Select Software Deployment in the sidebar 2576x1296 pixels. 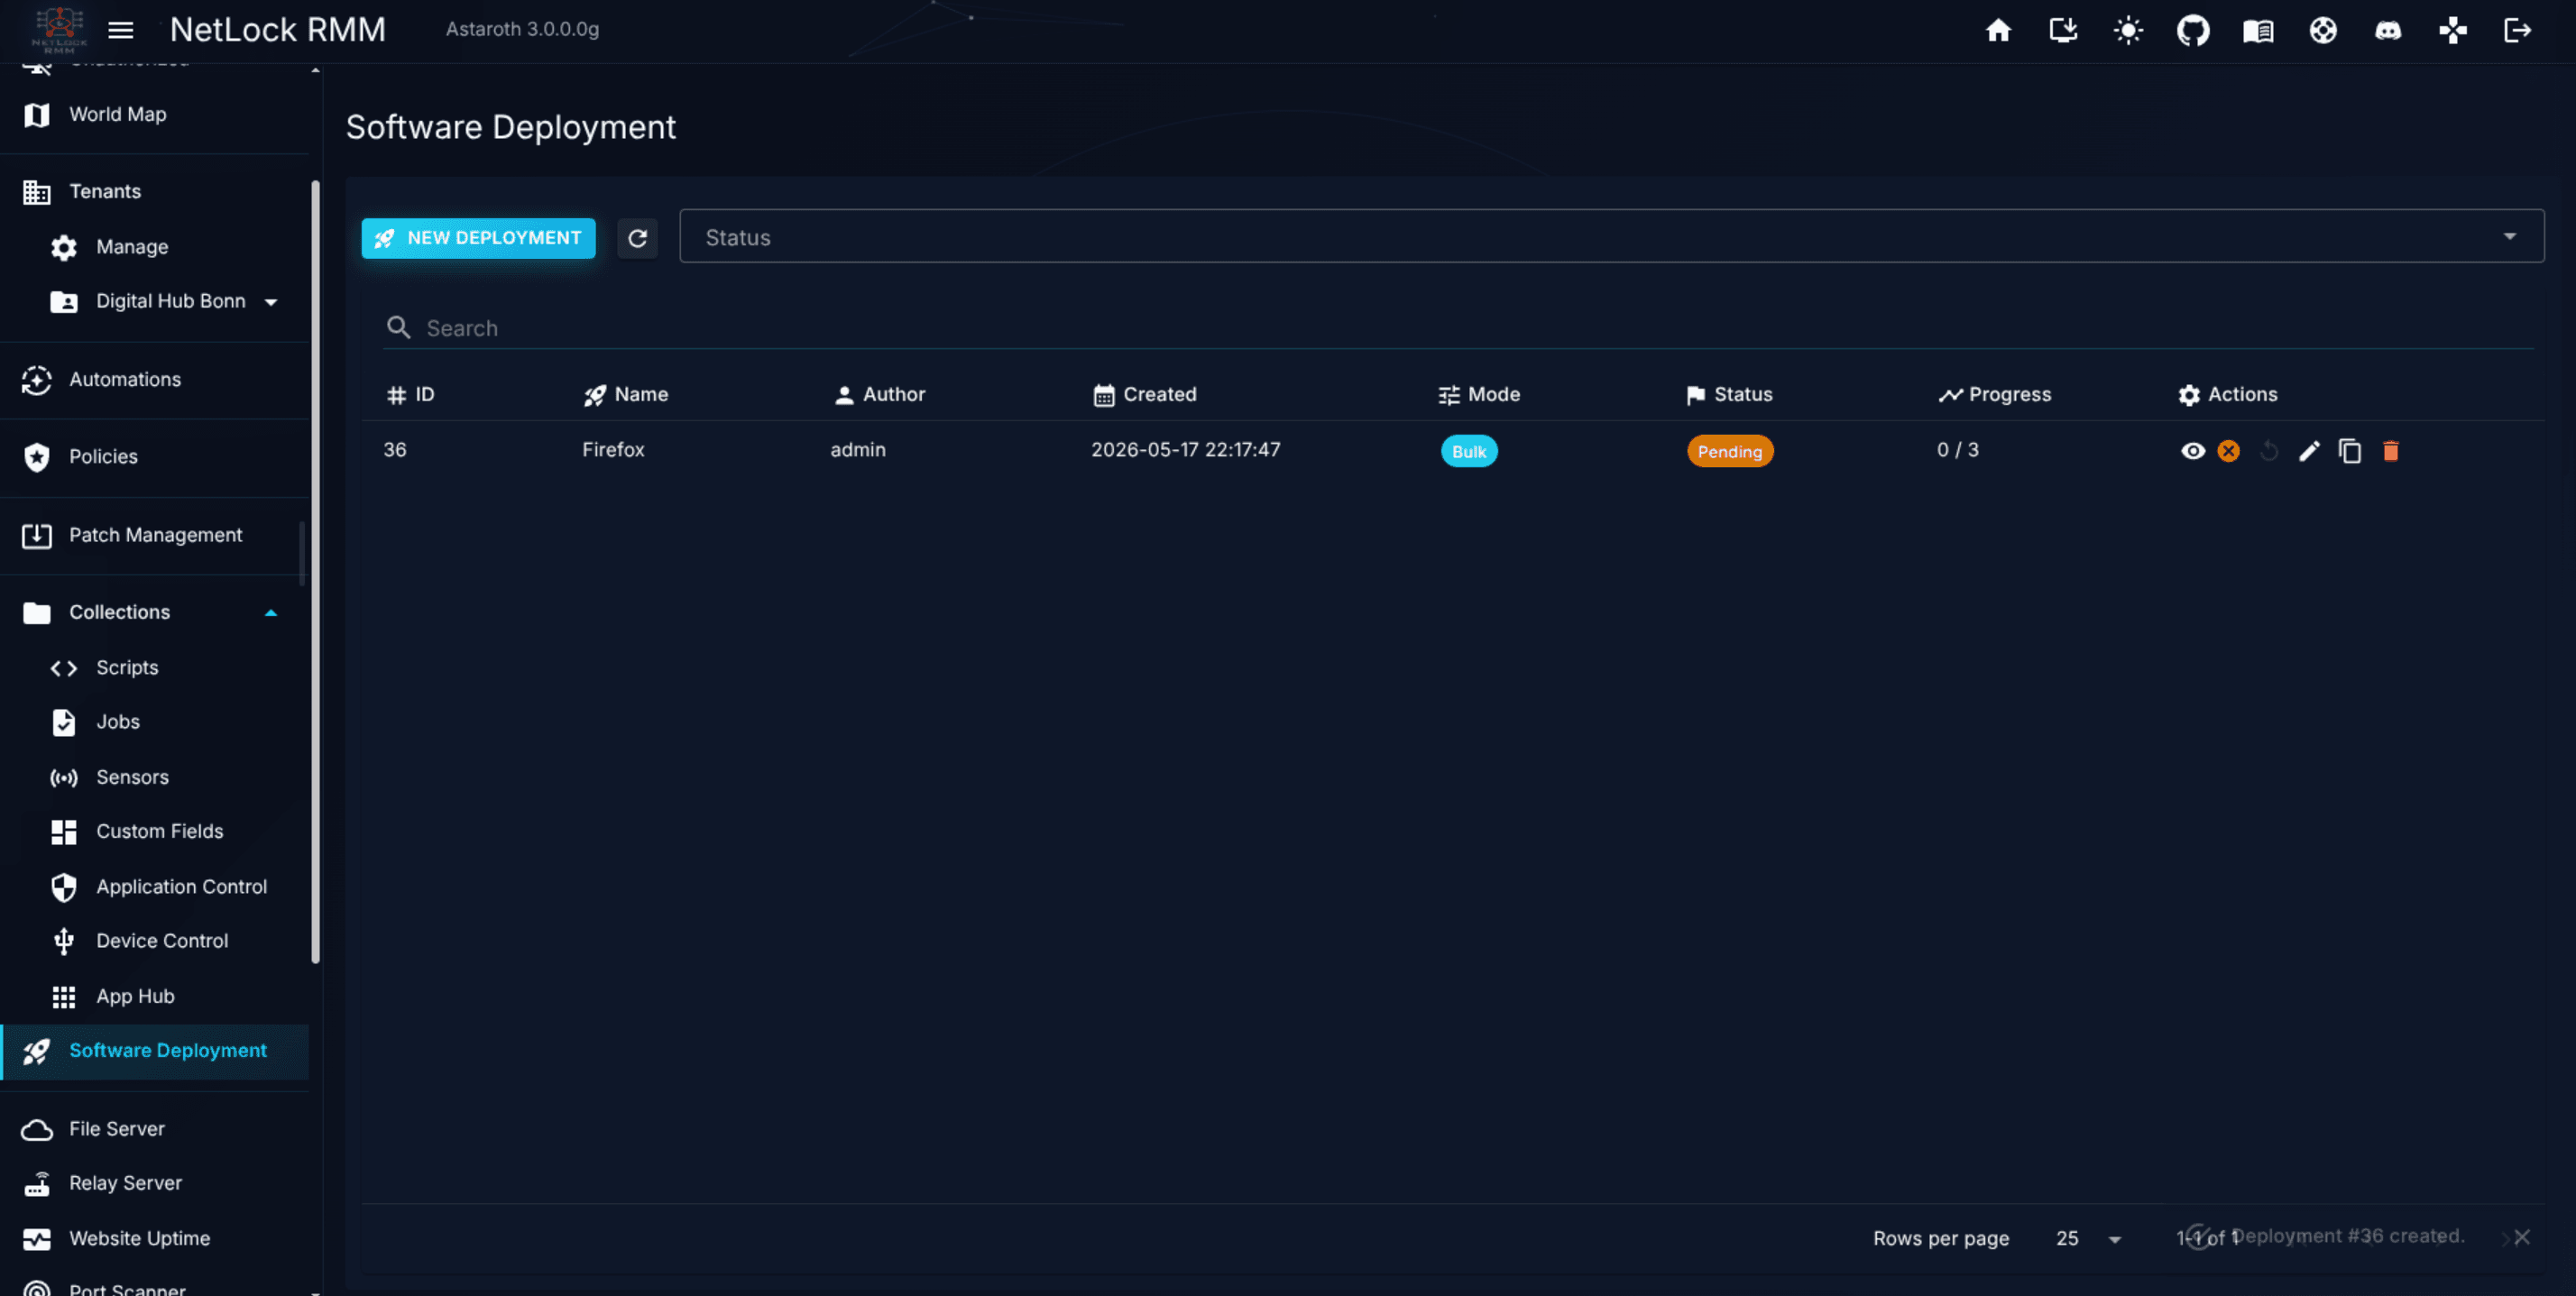pyautogui.click(x=155, y=1051)
